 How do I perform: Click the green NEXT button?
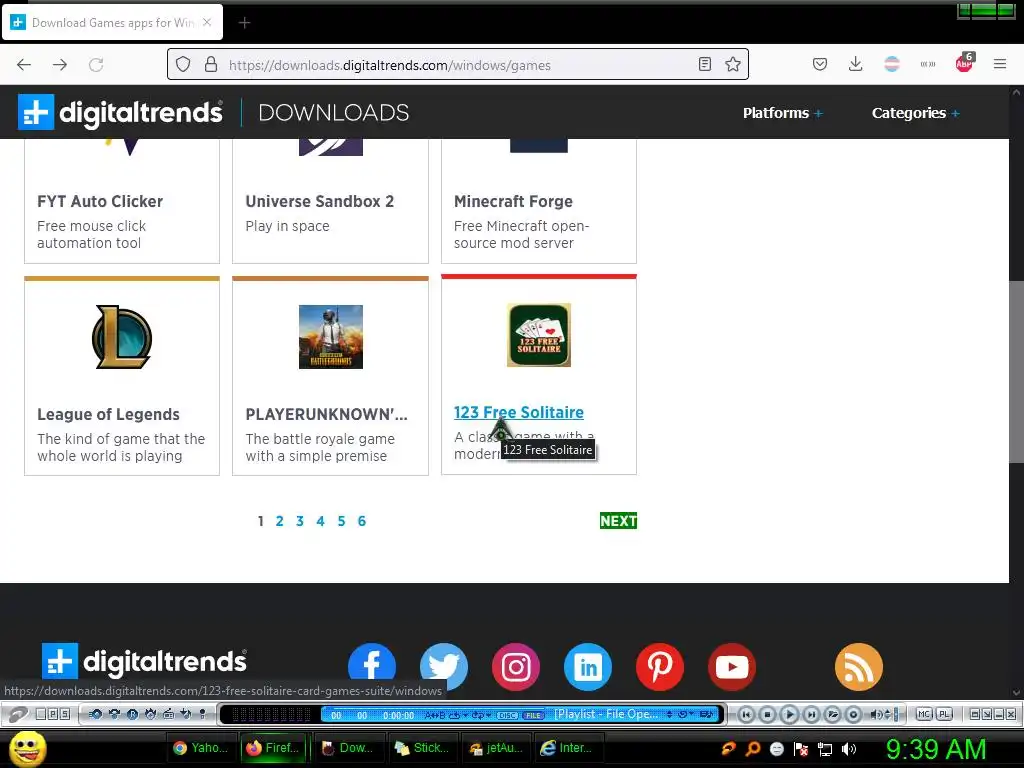coord(618,520)
